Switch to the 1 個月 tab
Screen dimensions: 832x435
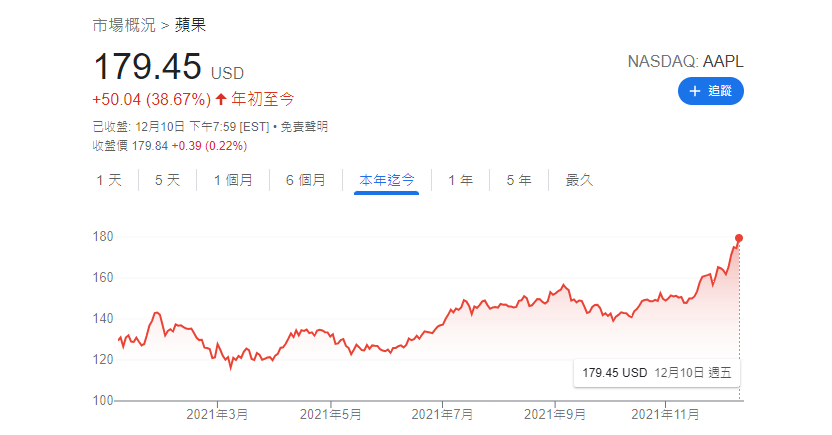pyautogui.click(x=233, y=180)
